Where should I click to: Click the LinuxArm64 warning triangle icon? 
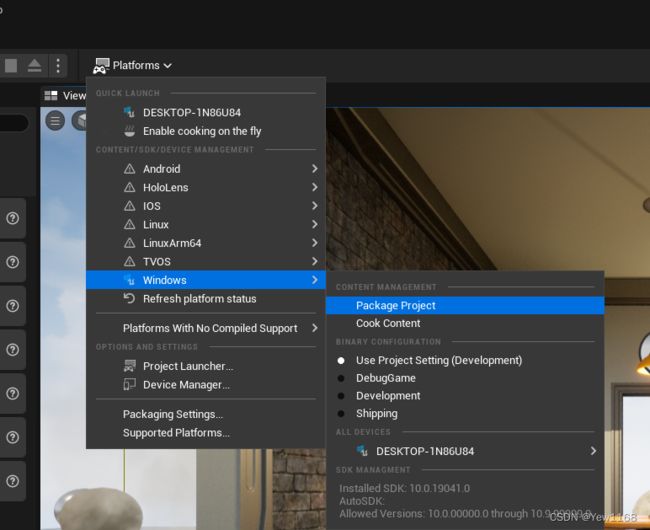click(x=130, y=243)
